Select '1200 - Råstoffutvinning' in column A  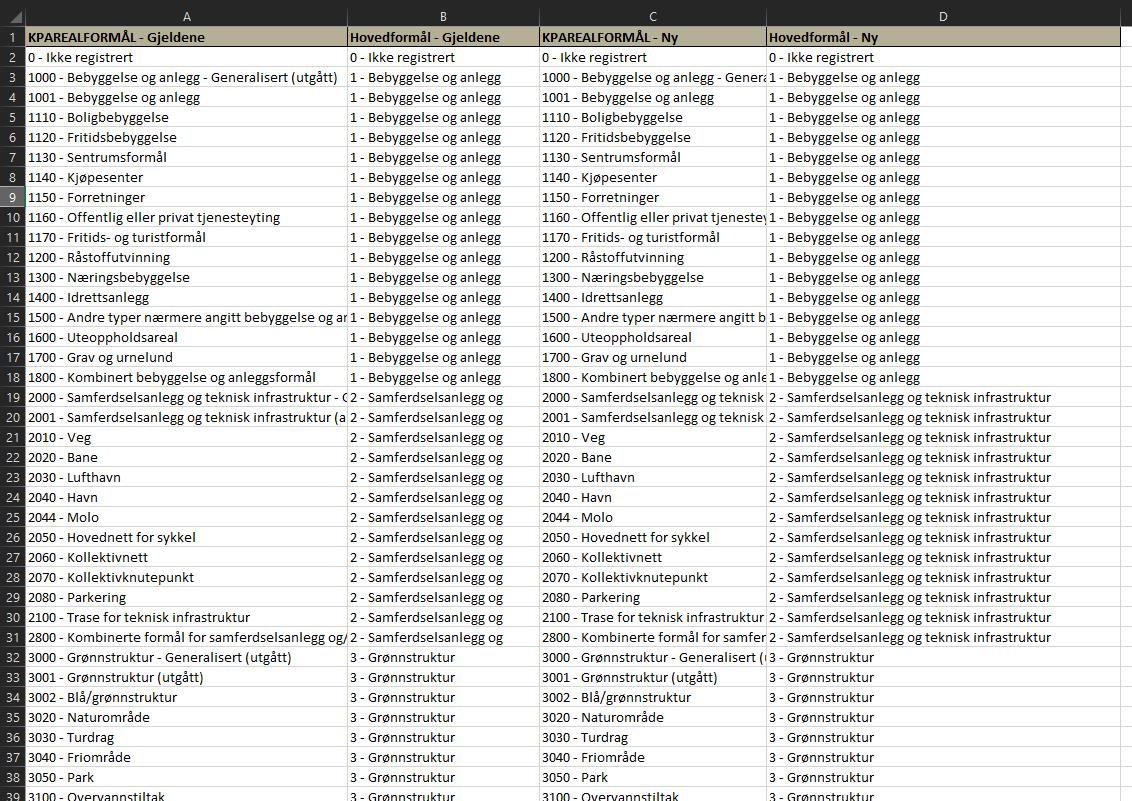point(186,258)
